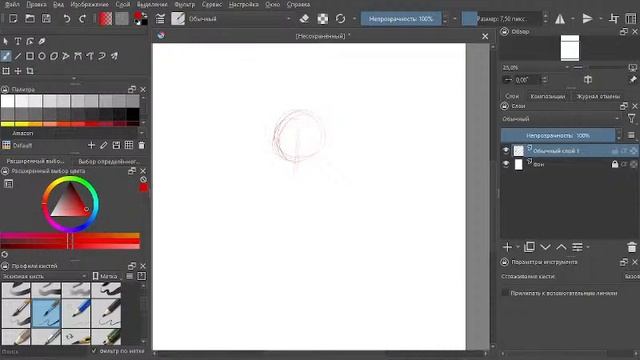The width and height of the screenshot is (640, 360).
Task: Select the crop tool
Action: point(30,71)
